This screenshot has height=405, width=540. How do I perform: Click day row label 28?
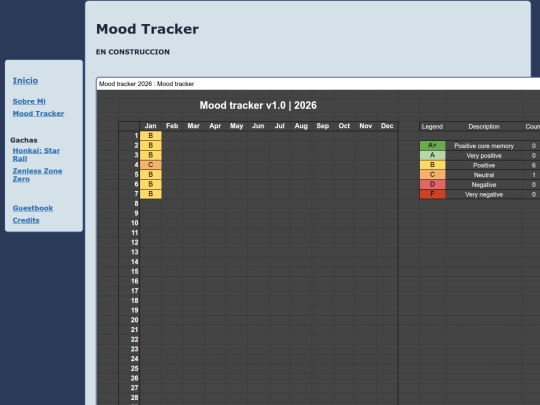coord(135,397)
